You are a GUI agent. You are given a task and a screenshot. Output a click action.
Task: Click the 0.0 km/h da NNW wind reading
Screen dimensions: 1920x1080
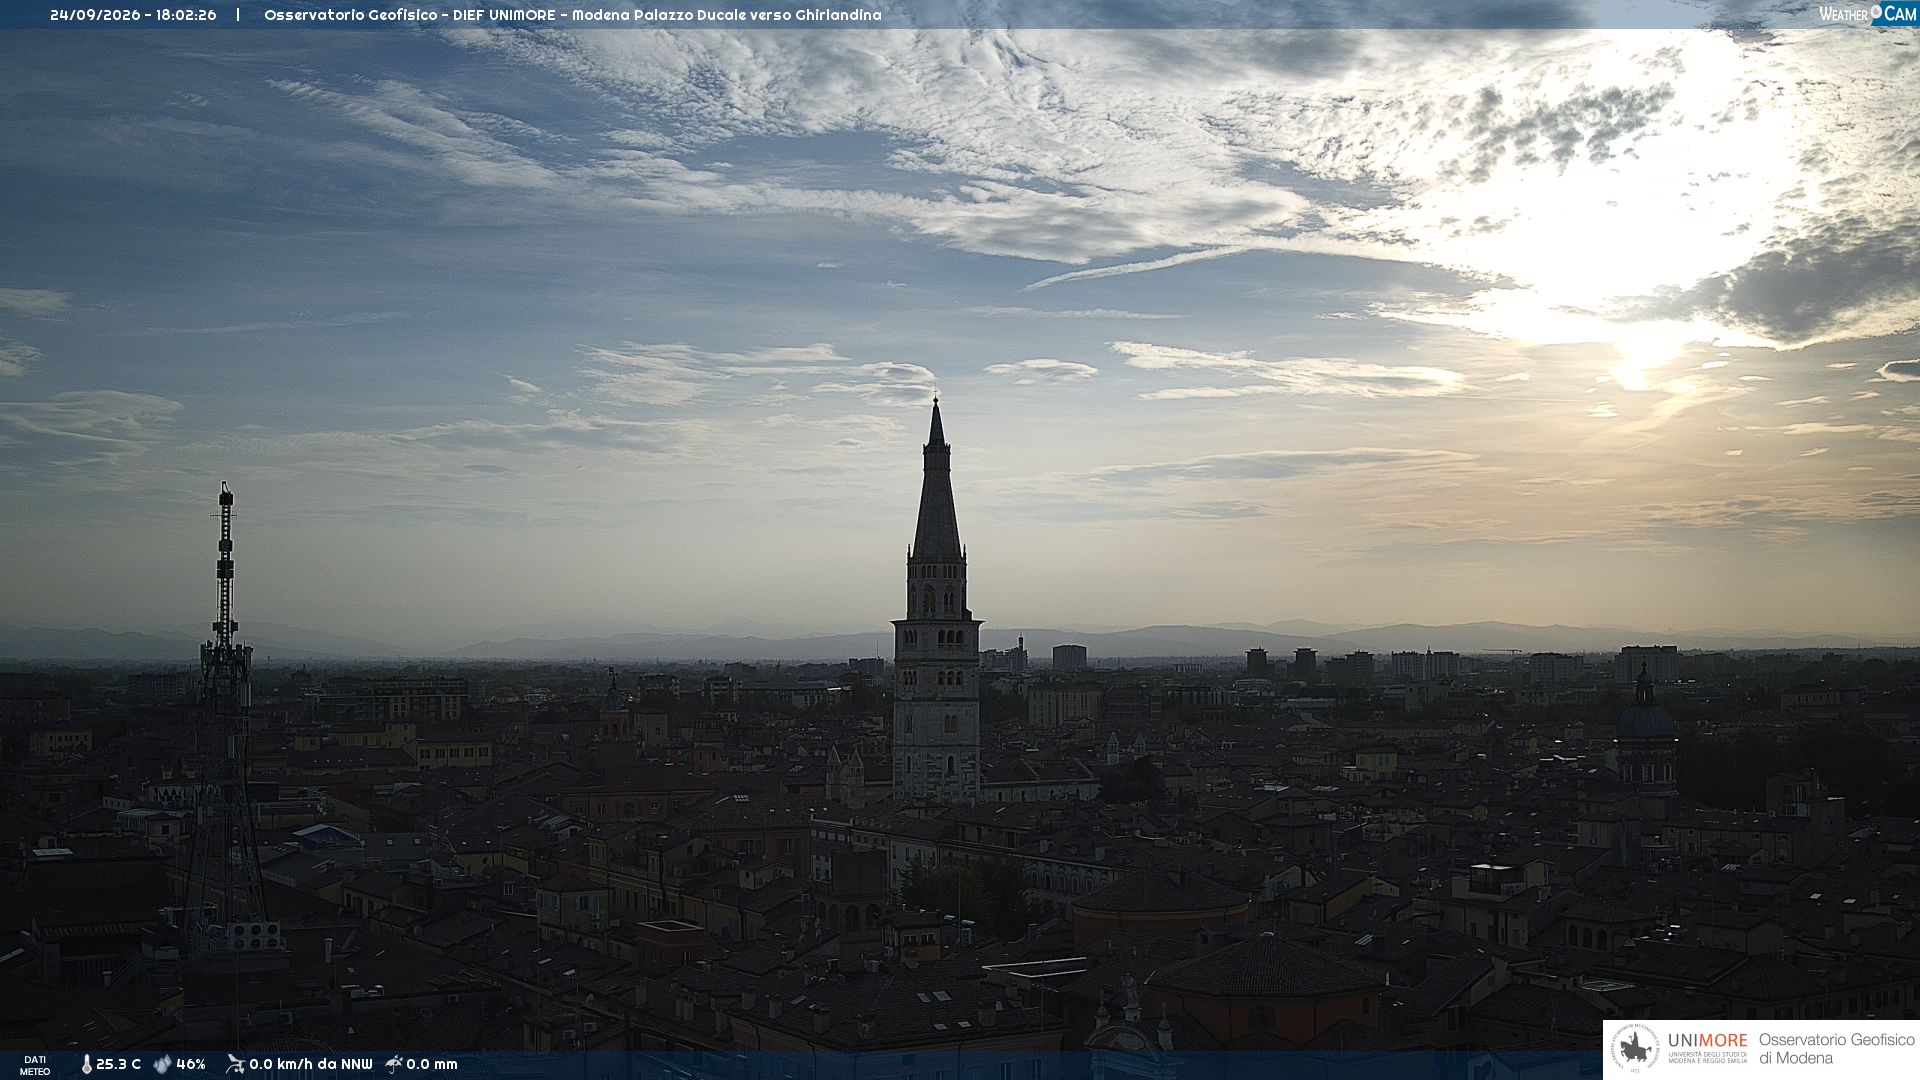click(x=310, y=1064)
